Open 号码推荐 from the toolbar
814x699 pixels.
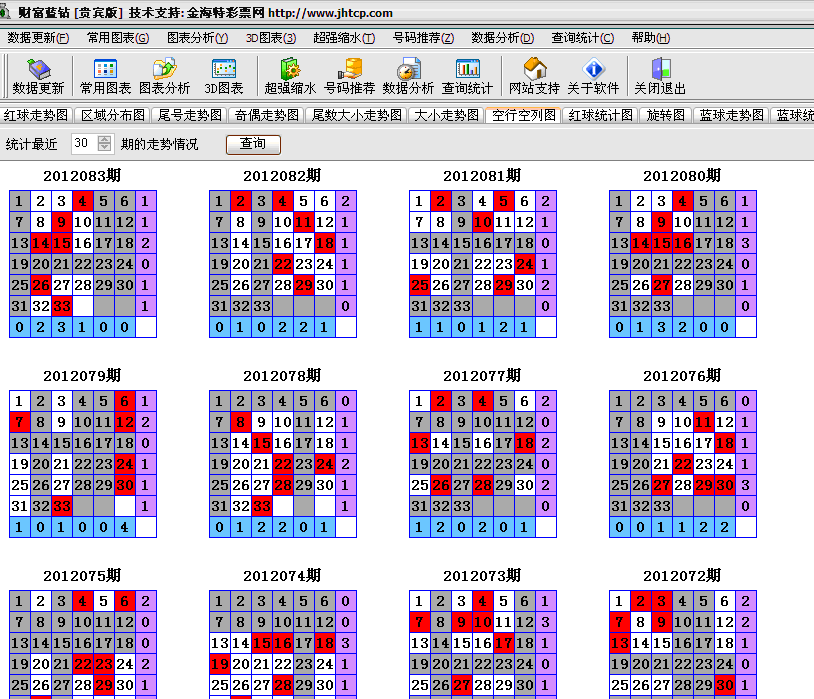click(x=350, y=76)
